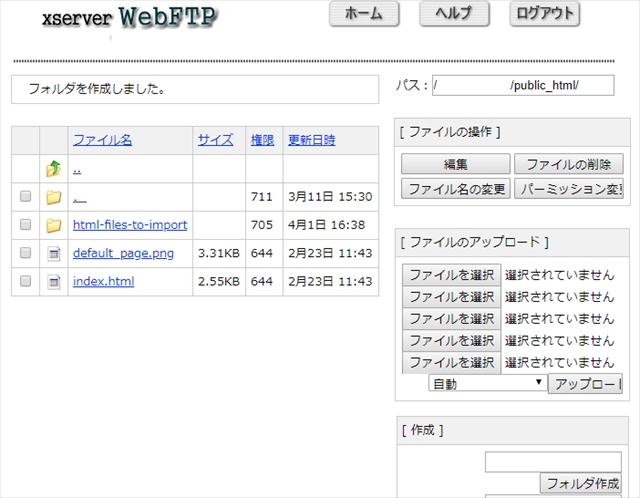The image size is (640, 498).
Task: Click the フォルダ作成 button
Action: point(581,483)
